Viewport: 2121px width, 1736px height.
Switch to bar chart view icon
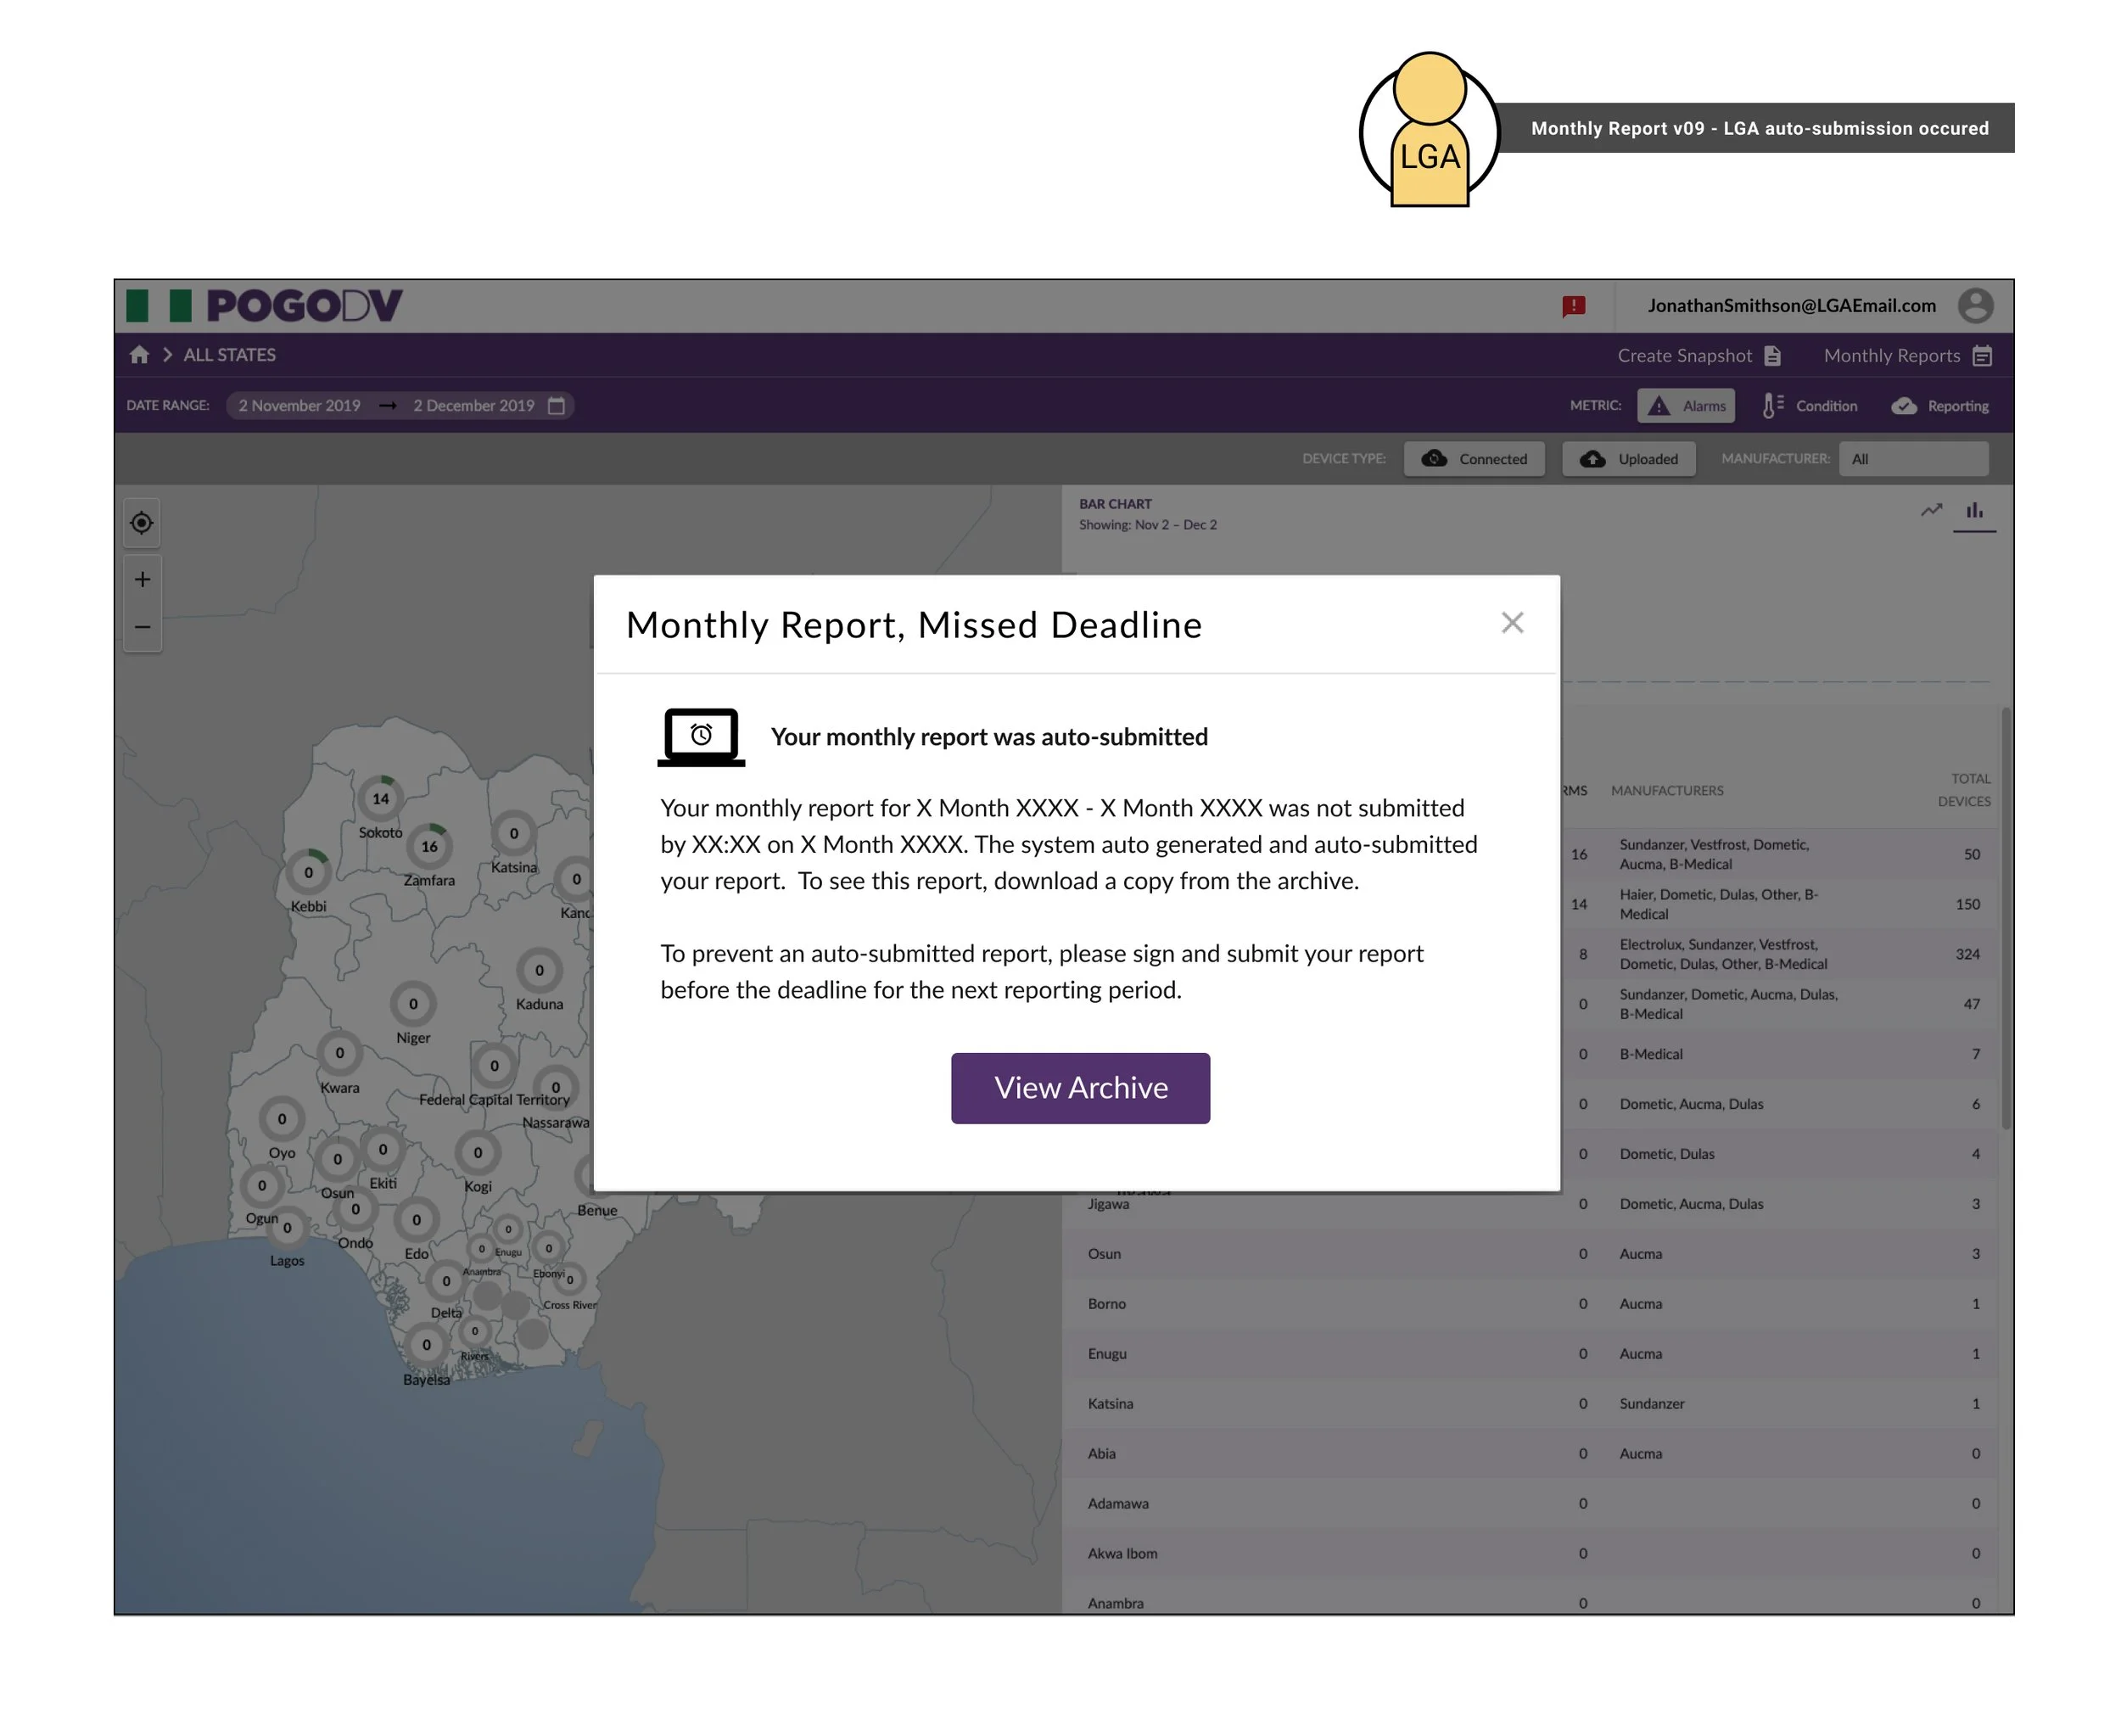pos(1974,511)
